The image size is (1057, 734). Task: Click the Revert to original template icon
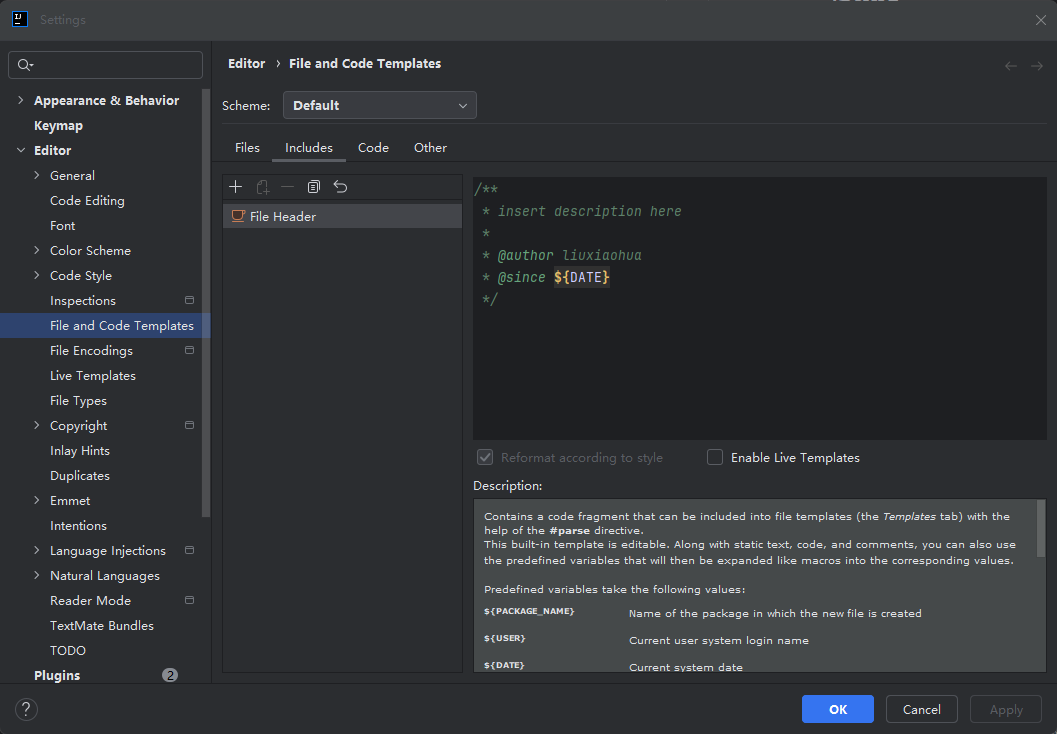[340, 187]
